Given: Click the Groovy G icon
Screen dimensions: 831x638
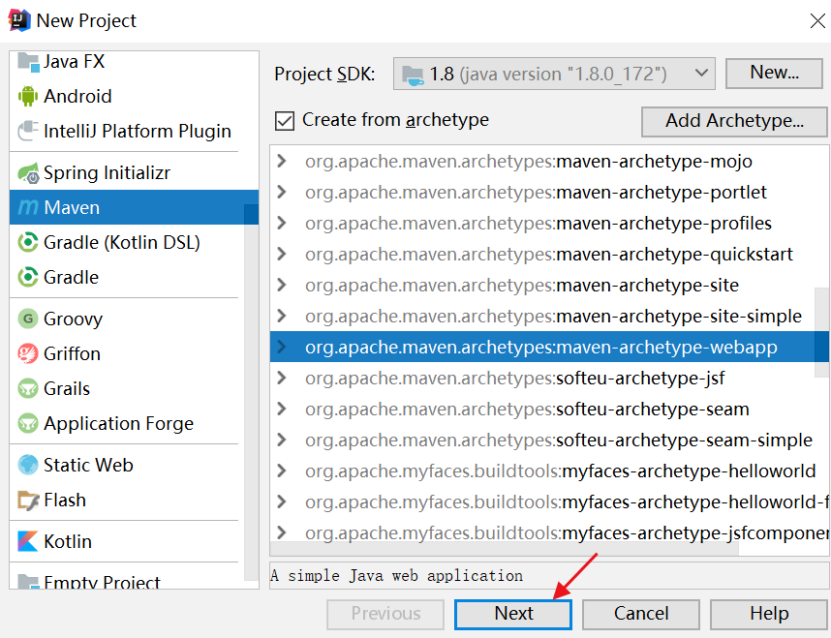Looking at the screenshot, I should (28, 319).
